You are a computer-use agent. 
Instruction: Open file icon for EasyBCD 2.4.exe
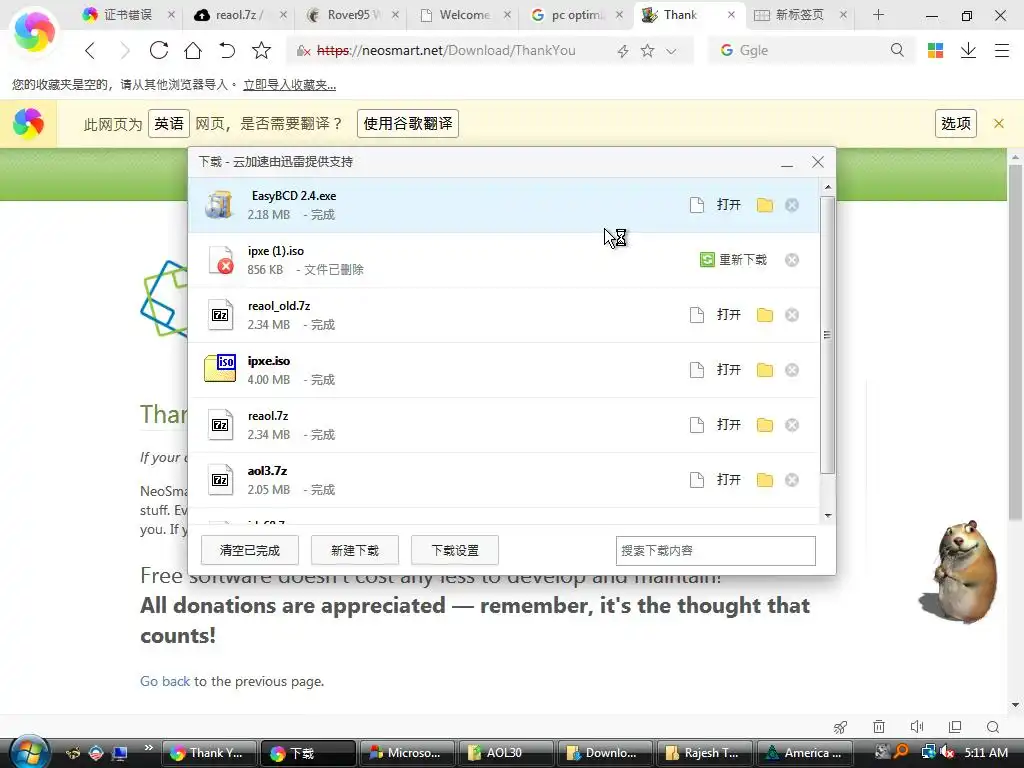[697, 205]
